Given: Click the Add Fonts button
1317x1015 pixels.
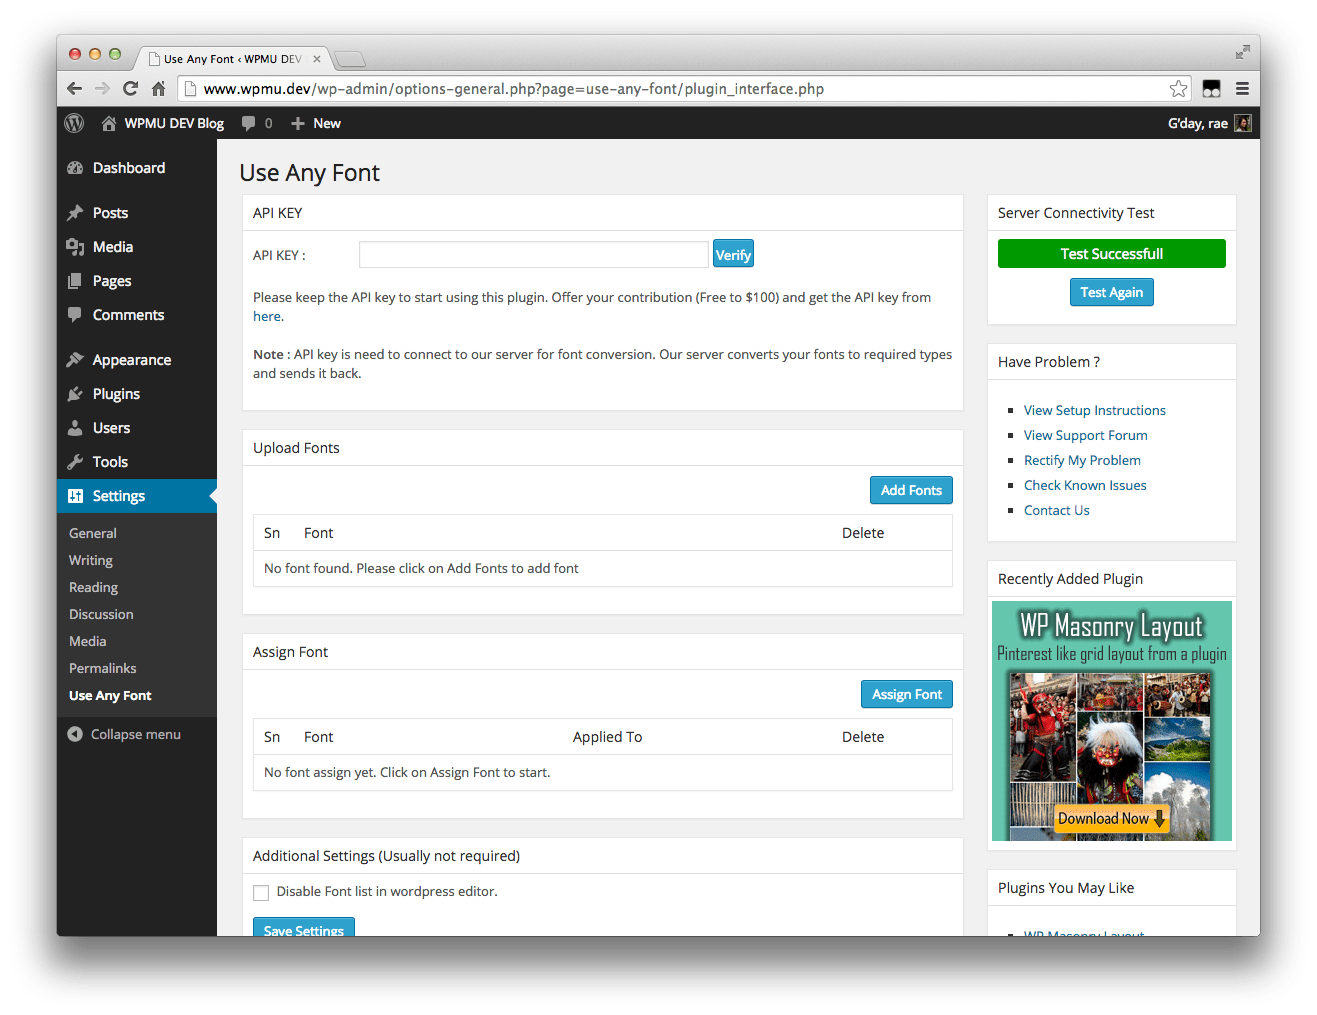Looking at the screenshot, I should click(x=911, y=490).
